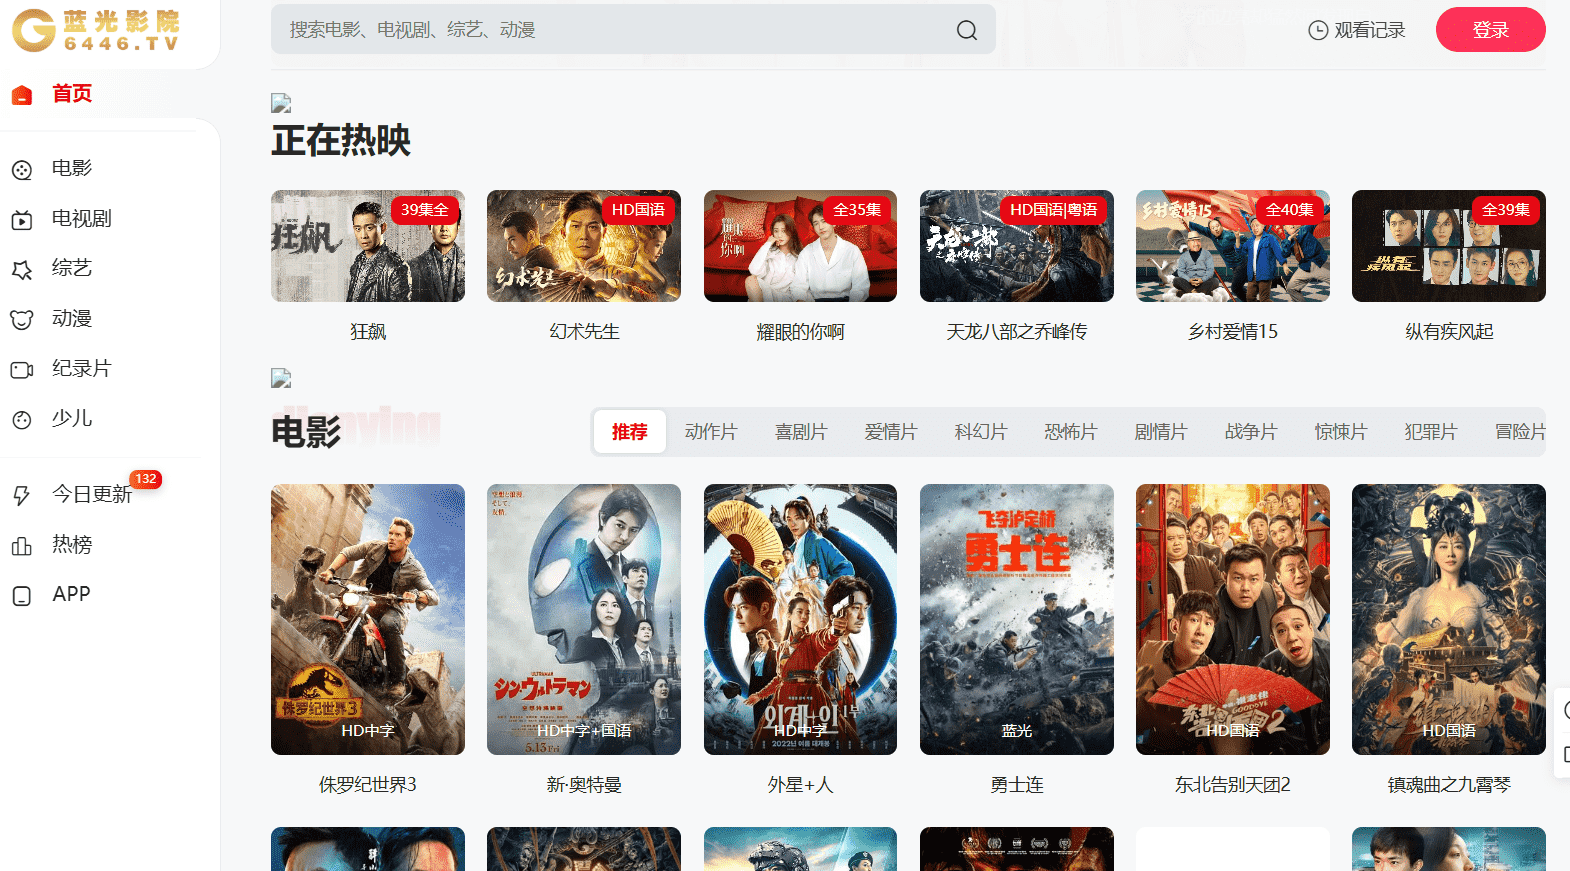Click the camera icon beside 纪录片
Viewport: 1570px width, 871px height.
coord(22,370)
